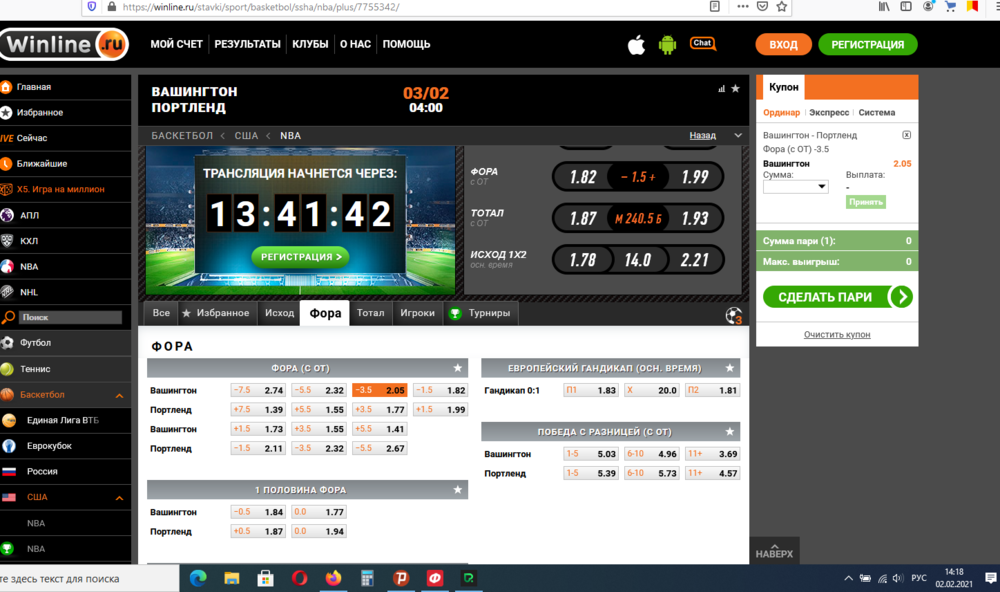Open Избранное star icon in sidebar

[6, 112]
